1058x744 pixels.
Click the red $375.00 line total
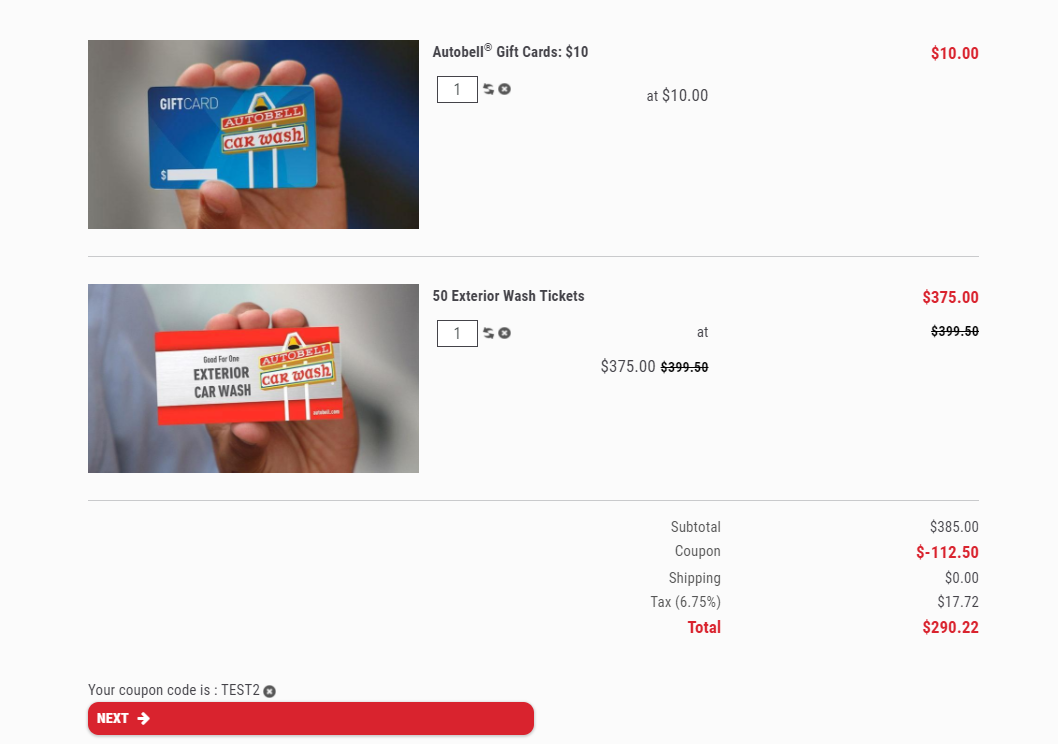click(950, 298)
